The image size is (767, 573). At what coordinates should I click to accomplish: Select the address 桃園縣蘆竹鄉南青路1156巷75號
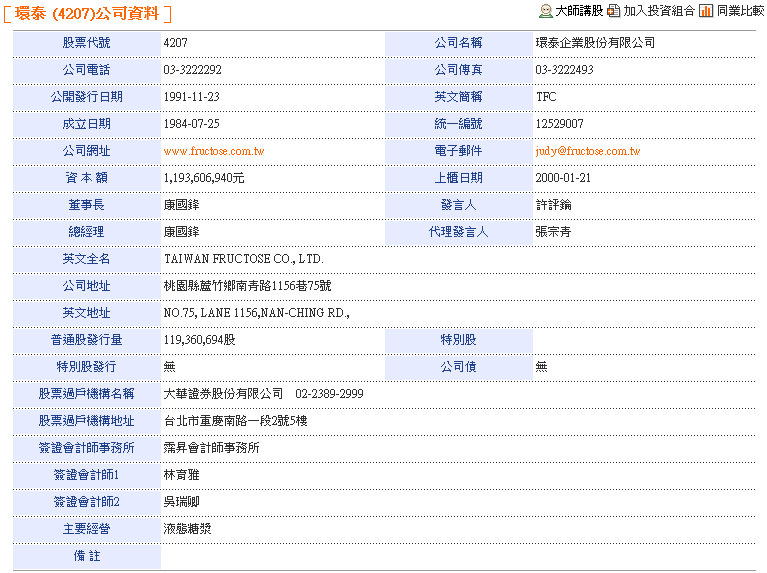click(248, 286)
